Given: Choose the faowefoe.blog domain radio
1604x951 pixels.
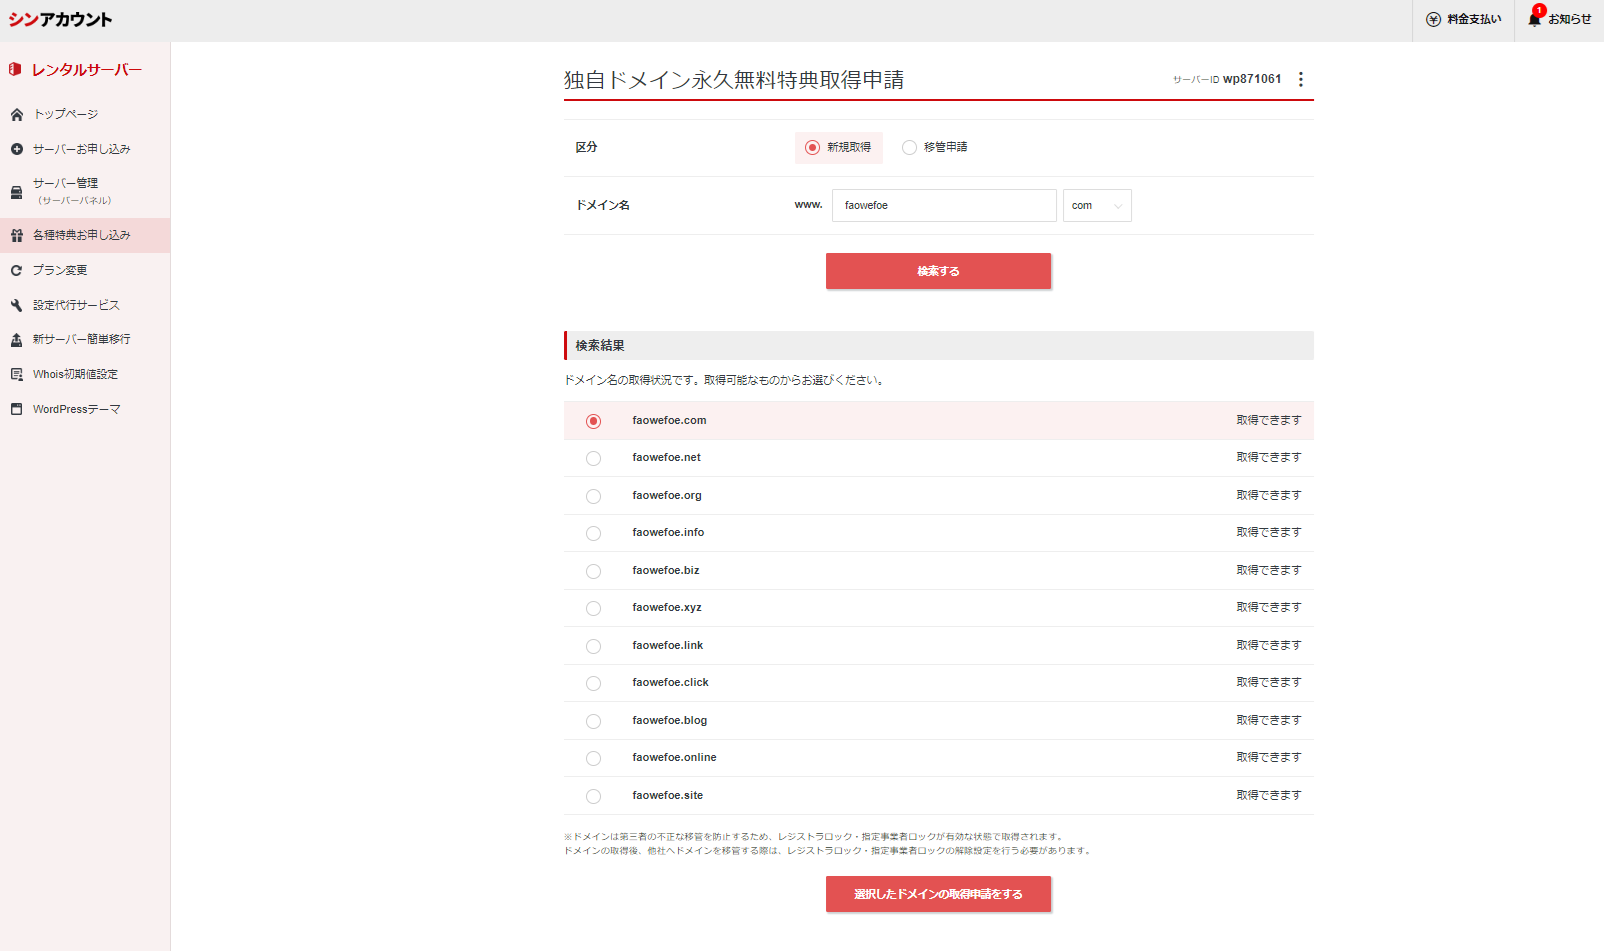Looking at the screenshot, I should (593, 721).
